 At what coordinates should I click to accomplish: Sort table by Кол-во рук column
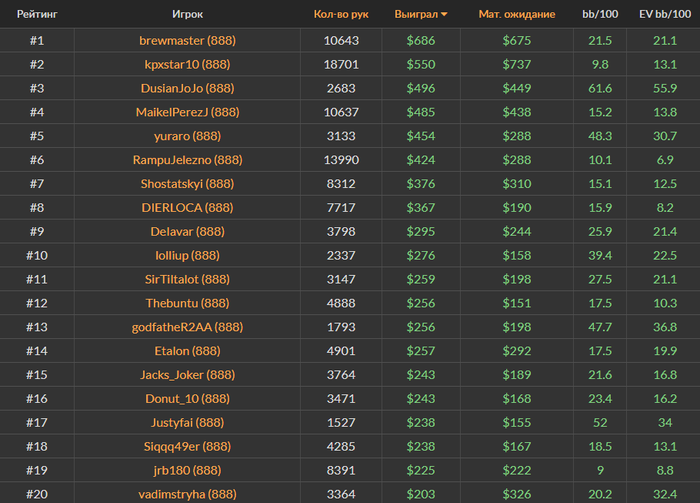tap(341, 14)
